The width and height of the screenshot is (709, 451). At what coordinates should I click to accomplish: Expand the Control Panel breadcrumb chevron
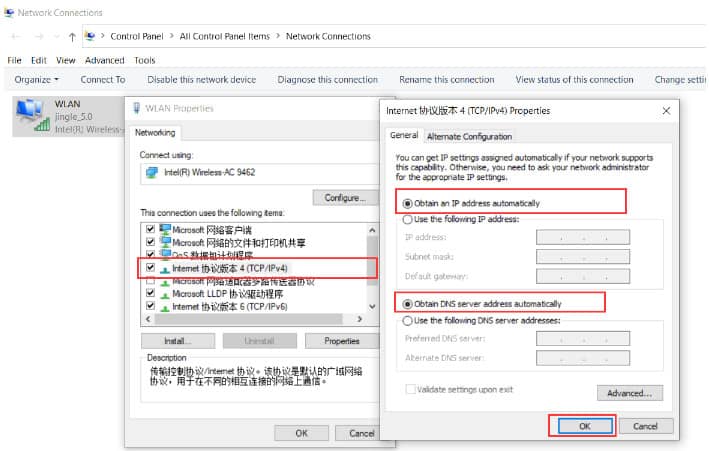pos(171,36)
